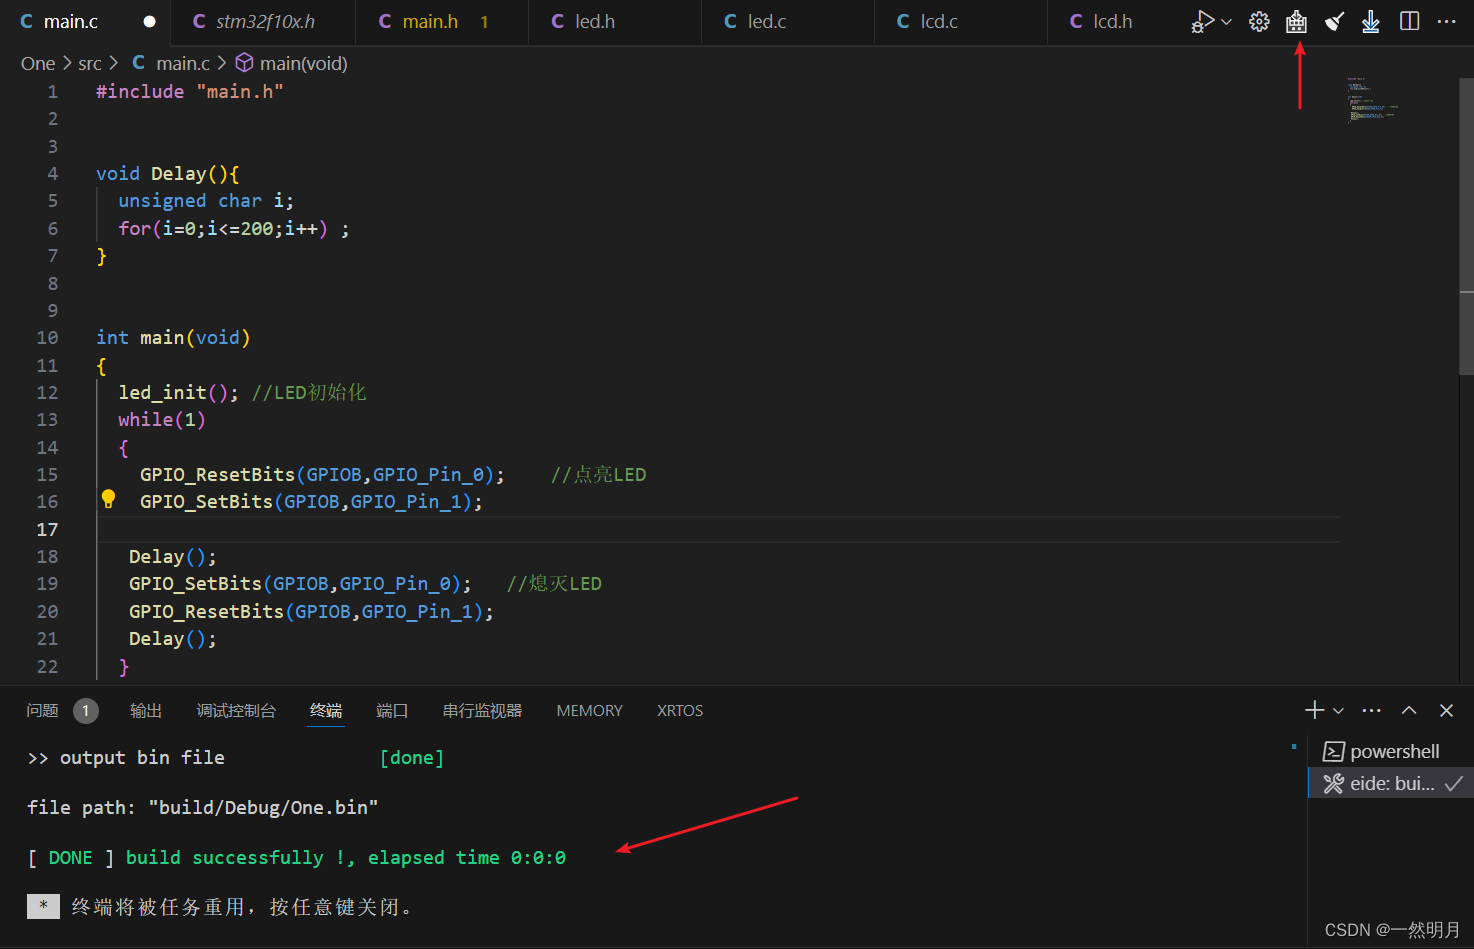Select the powershell terminal entry
This screenshot has height=949, width=1474.
tap(1390, 752)
